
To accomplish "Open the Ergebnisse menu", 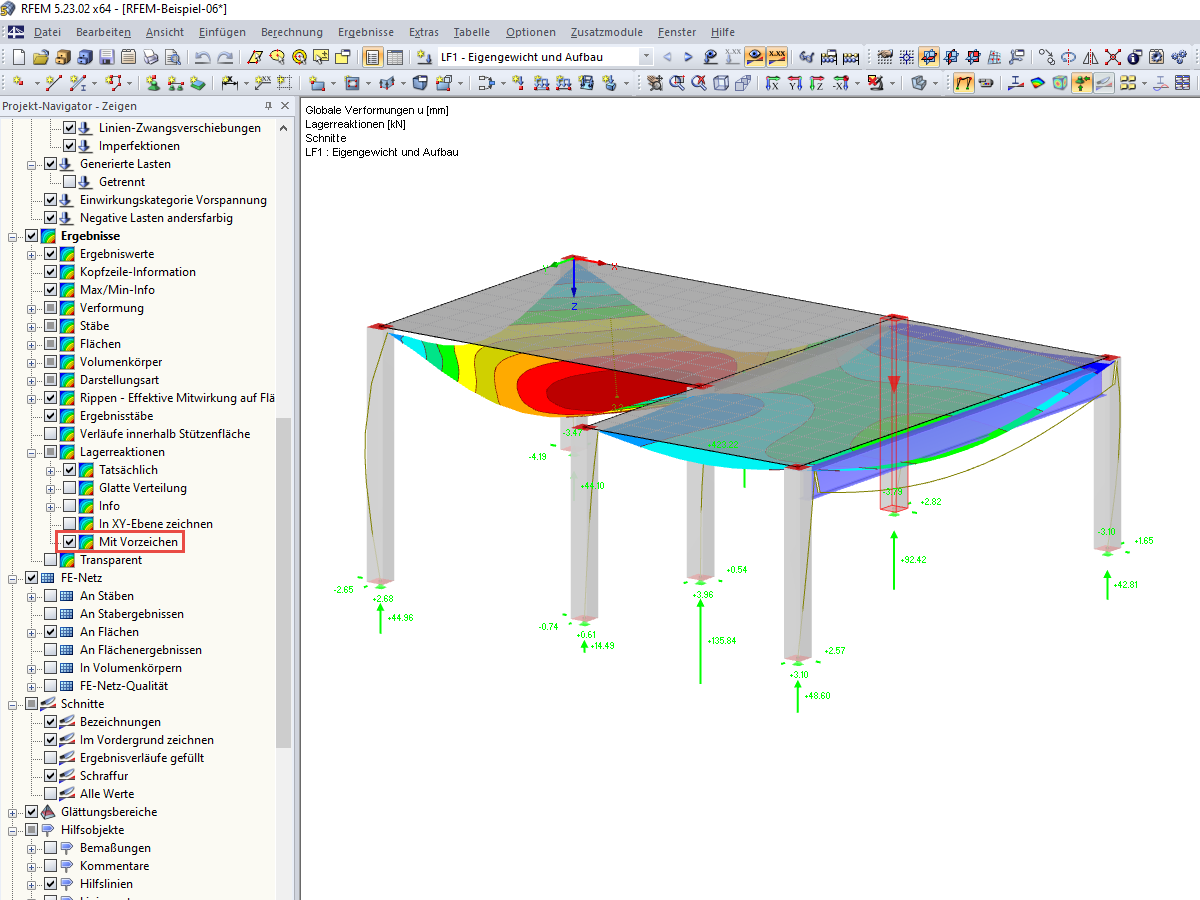I will (x=366, y=32).
